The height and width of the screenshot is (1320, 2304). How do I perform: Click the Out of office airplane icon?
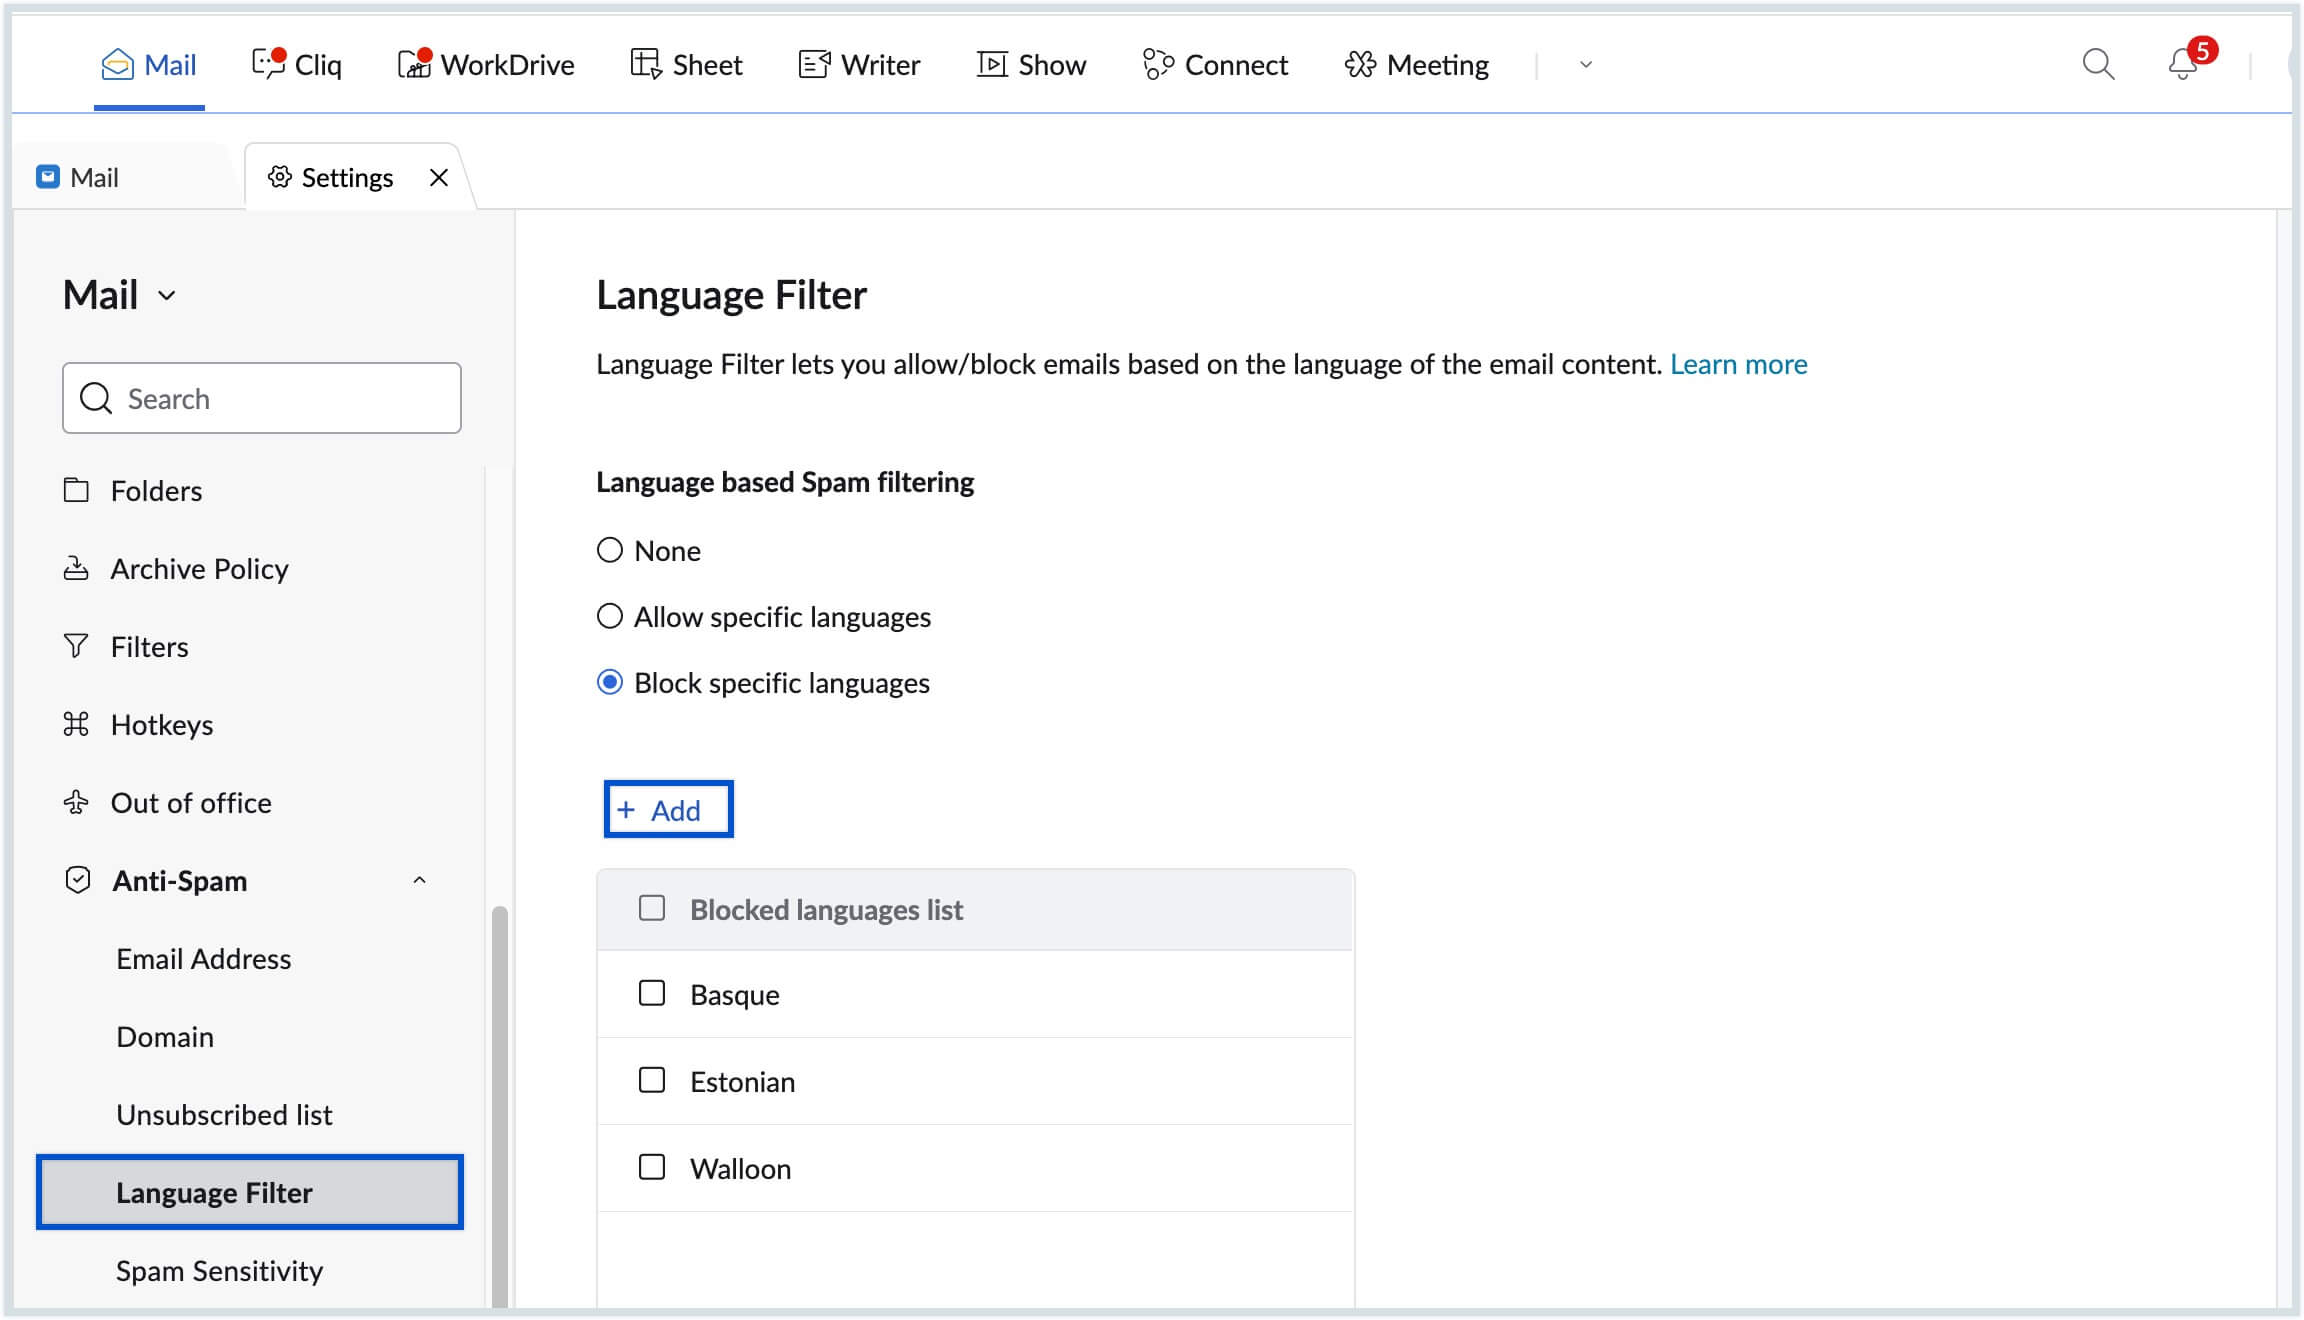76,802
